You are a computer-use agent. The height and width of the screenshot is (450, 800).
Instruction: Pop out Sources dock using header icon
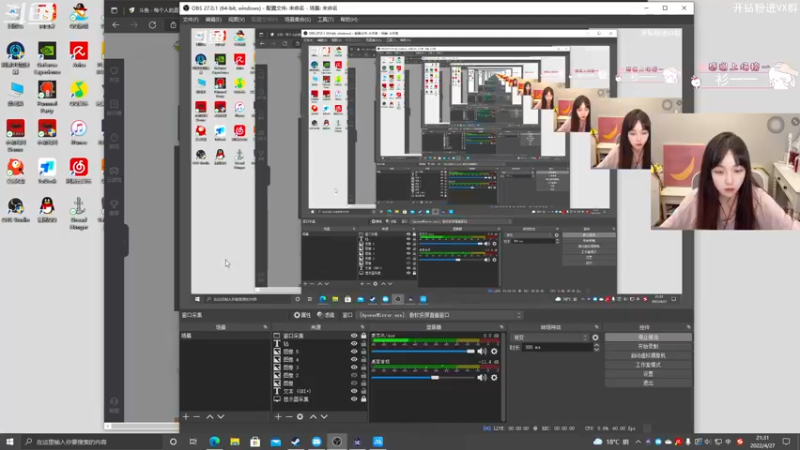pyautogui.click(x=363, y=327)
